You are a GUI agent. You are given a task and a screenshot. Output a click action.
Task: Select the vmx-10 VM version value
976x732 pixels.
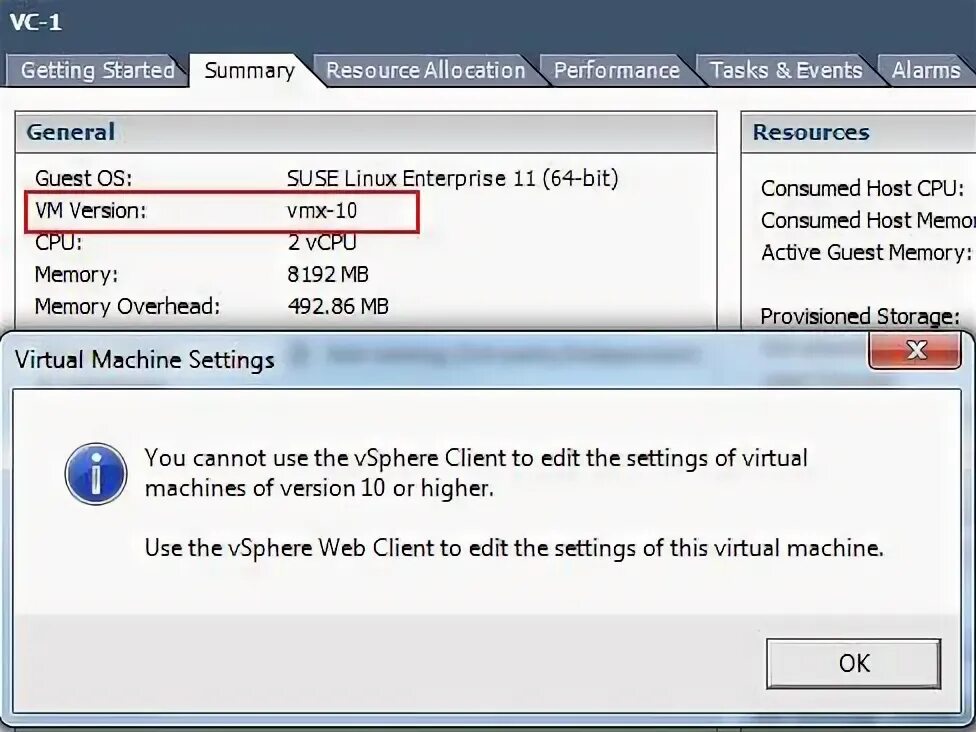(322, 211)
